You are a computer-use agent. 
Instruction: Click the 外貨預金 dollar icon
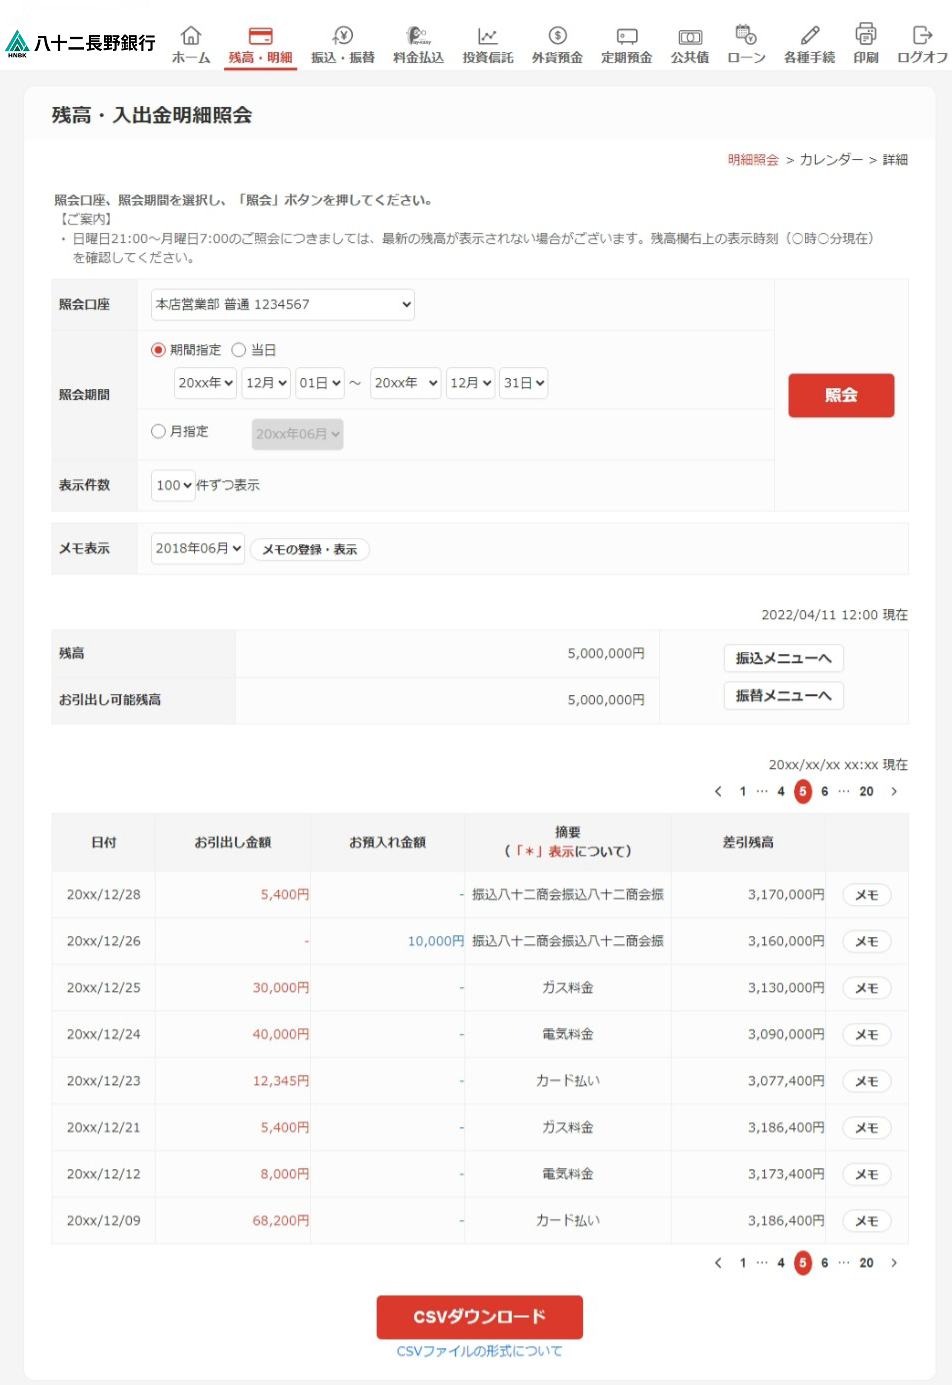click(557, 37)
